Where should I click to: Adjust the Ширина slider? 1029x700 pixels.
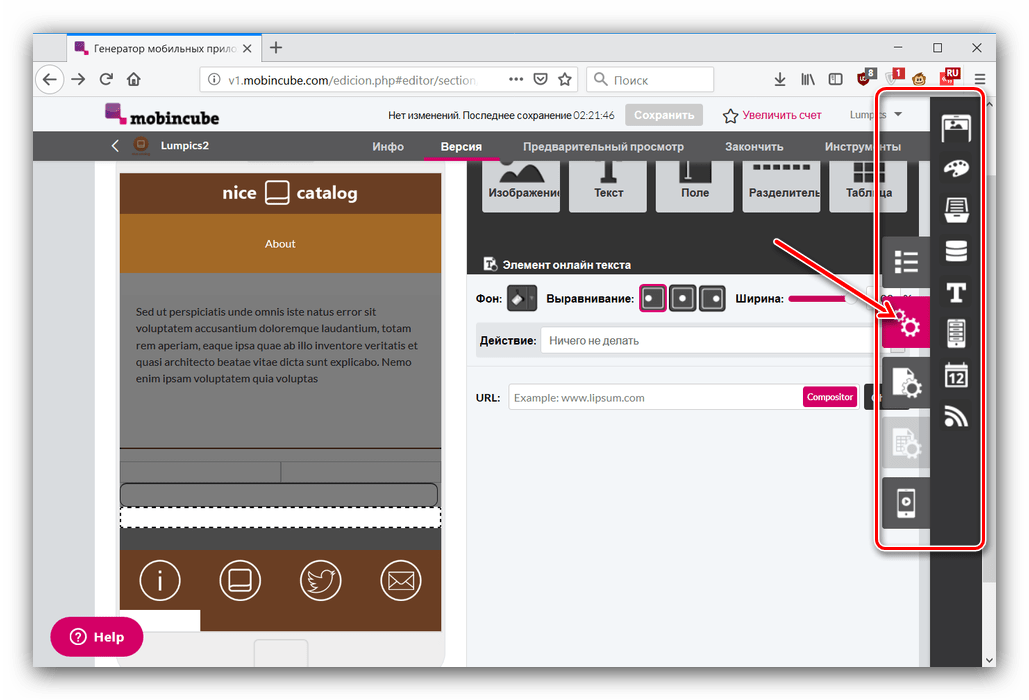tap(824, 299)
